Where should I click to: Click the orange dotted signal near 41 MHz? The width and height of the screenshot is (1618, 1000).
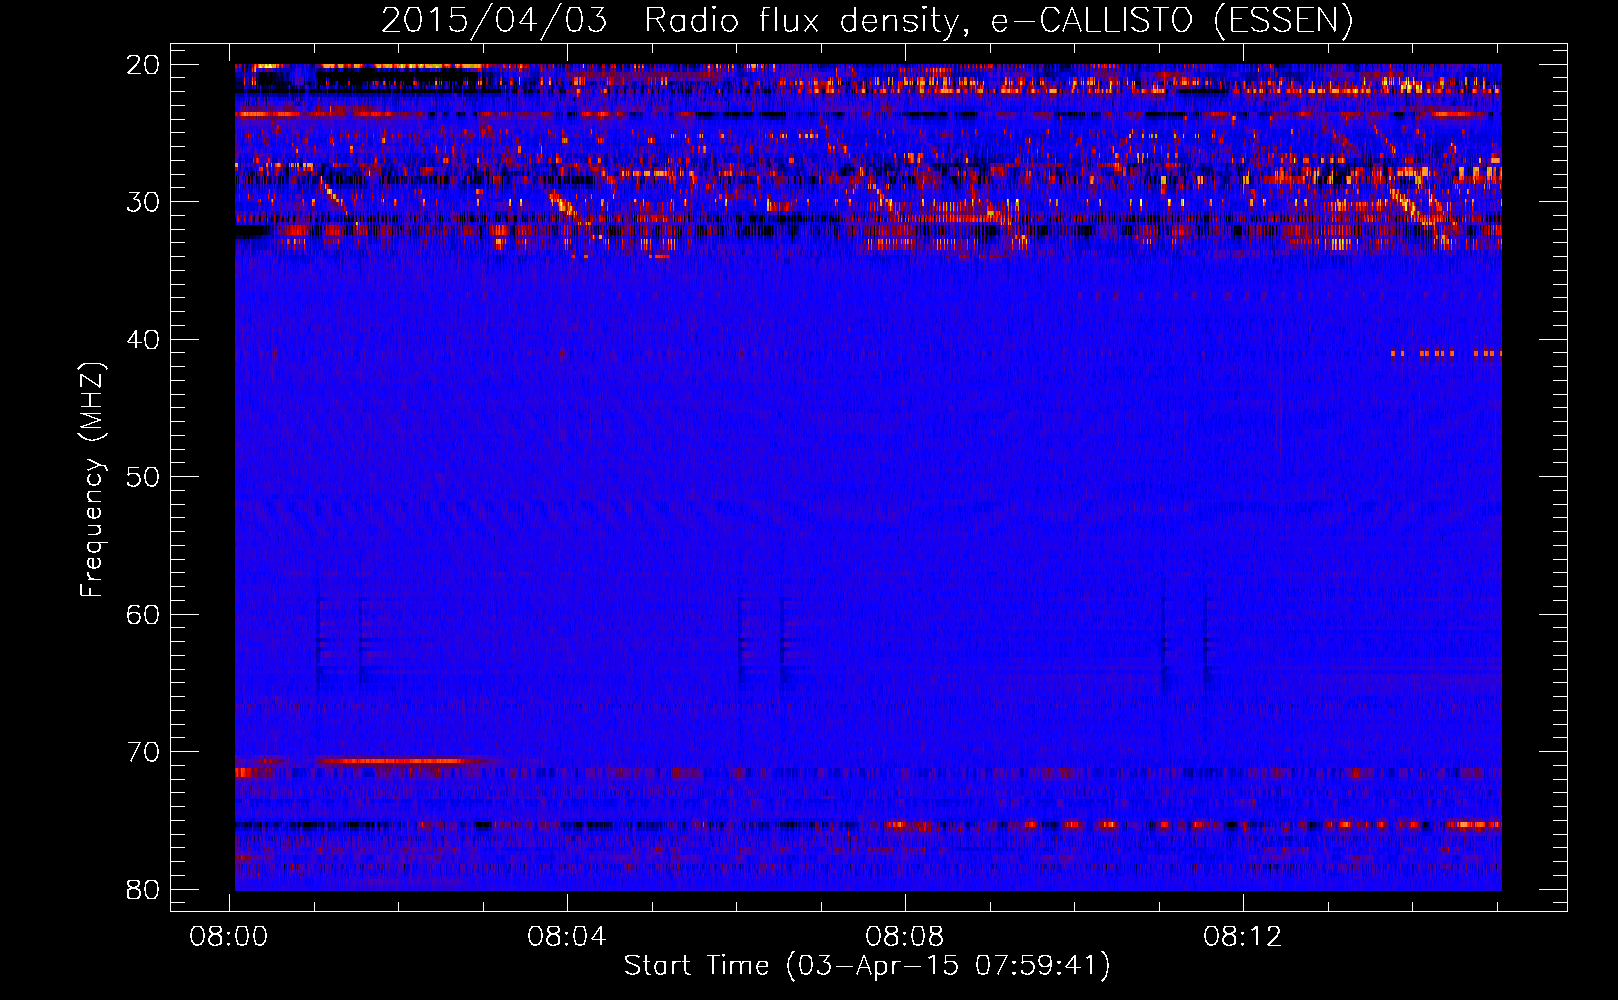(x=1446, y=353)
